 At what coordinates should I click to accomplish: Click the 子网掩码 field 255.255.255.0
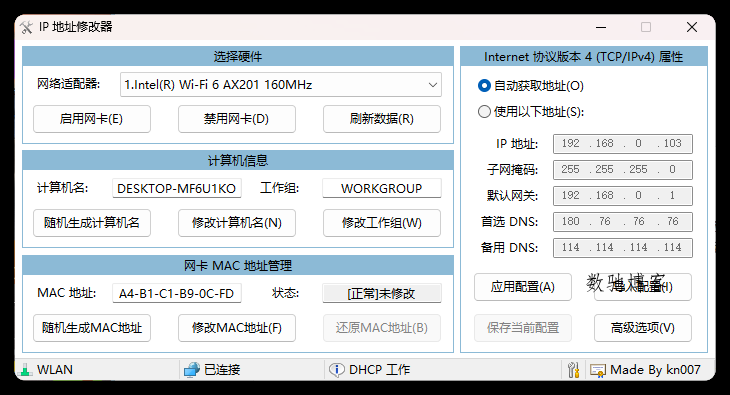click(622, 170)
